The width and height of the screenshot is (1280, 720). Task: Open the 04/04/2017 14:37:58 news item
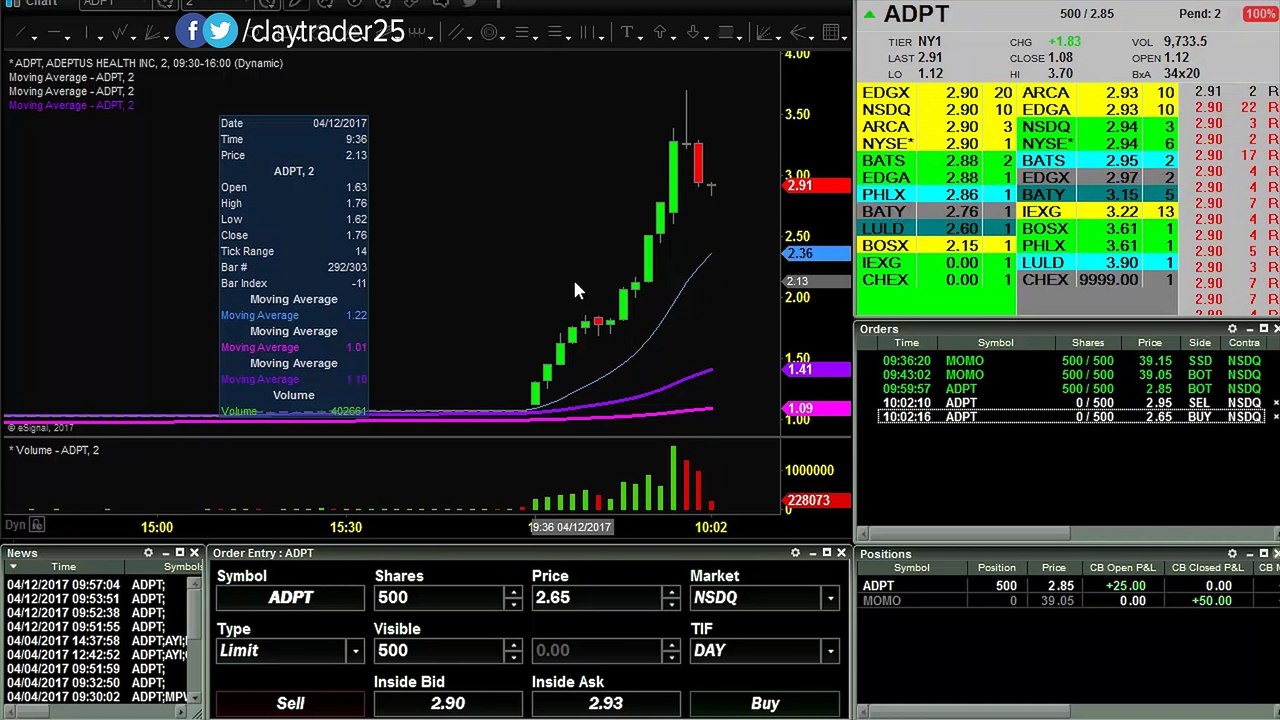96,641
